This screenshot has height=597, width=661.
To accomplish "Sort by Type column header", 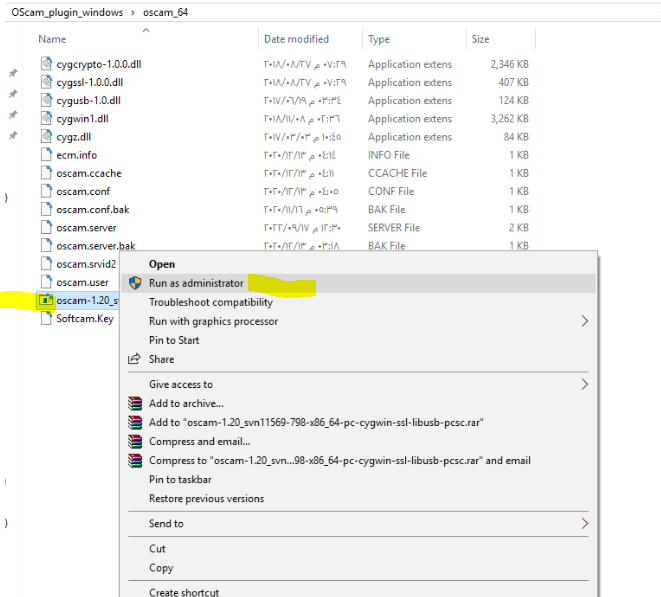I will click(x=379, y=39).
